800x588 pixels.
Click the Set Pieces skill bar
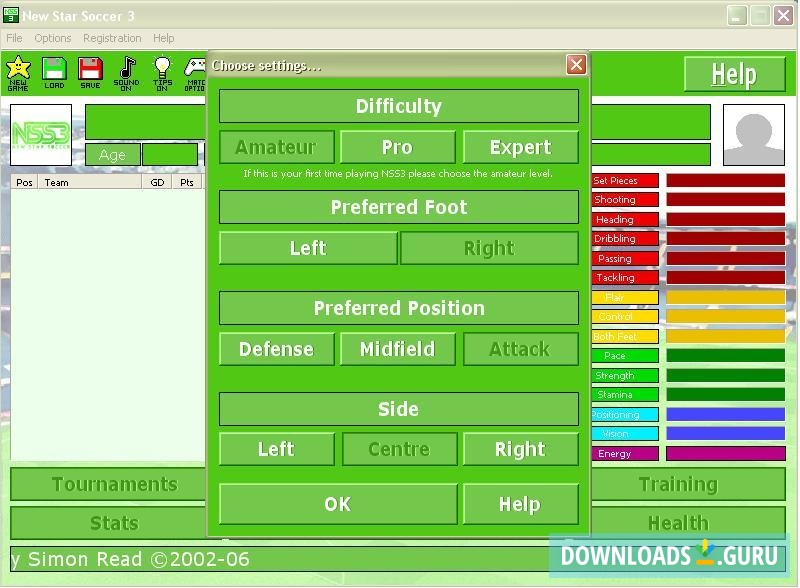726,181
